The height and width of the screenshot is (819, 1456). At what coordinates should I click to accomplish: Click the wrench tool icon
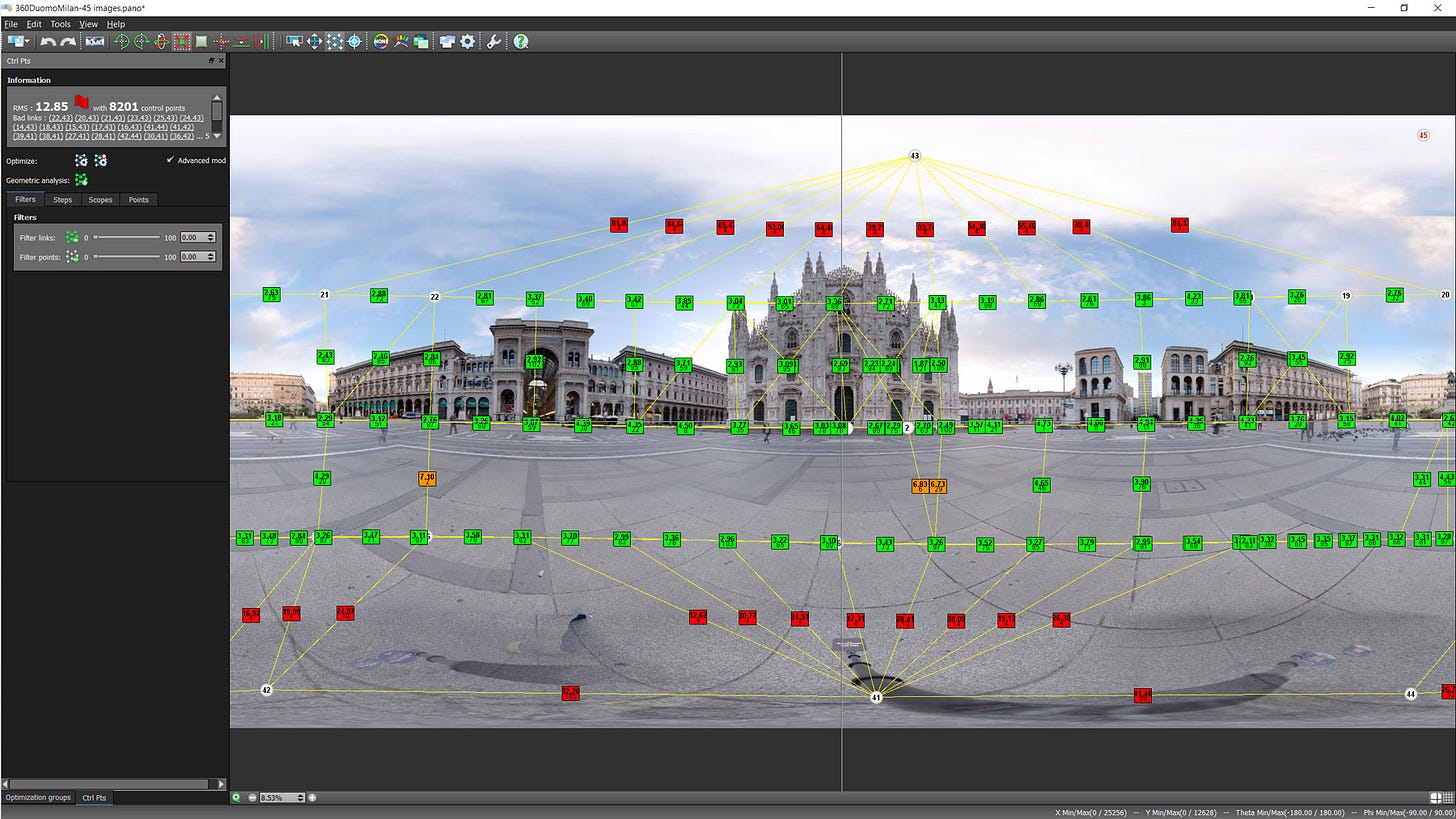(494, 41)
